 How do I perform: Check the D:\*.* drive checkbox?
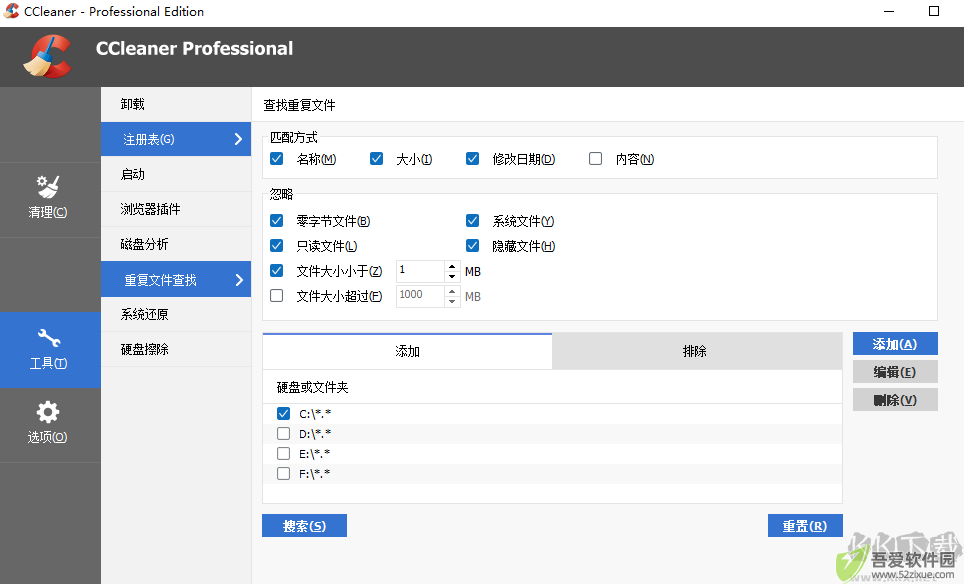click(283, 433)
